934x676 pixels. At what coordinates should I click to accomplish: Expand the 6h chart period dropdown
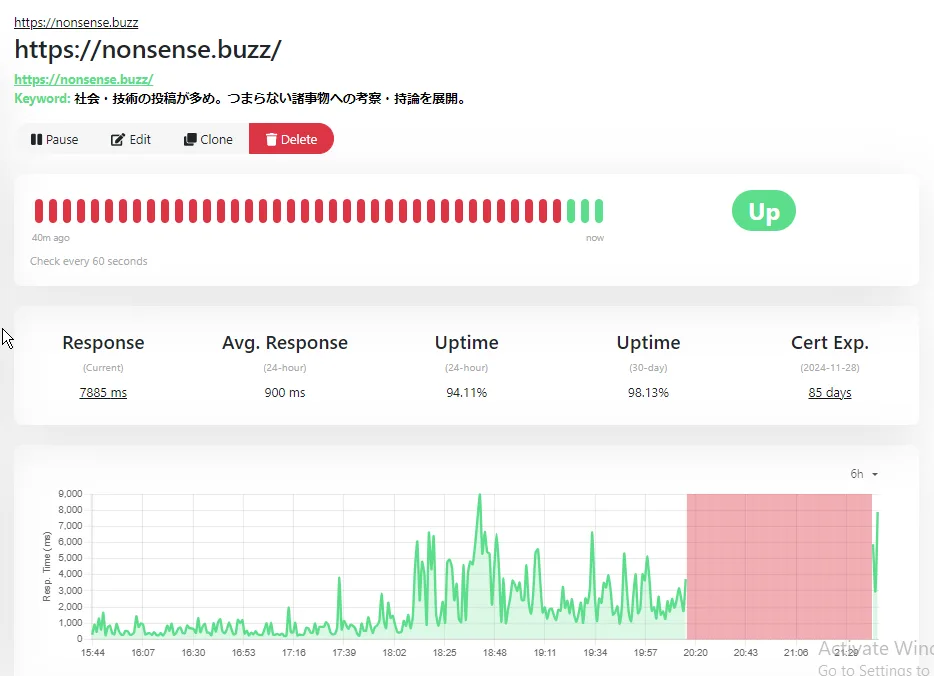(x=864, y=474)
